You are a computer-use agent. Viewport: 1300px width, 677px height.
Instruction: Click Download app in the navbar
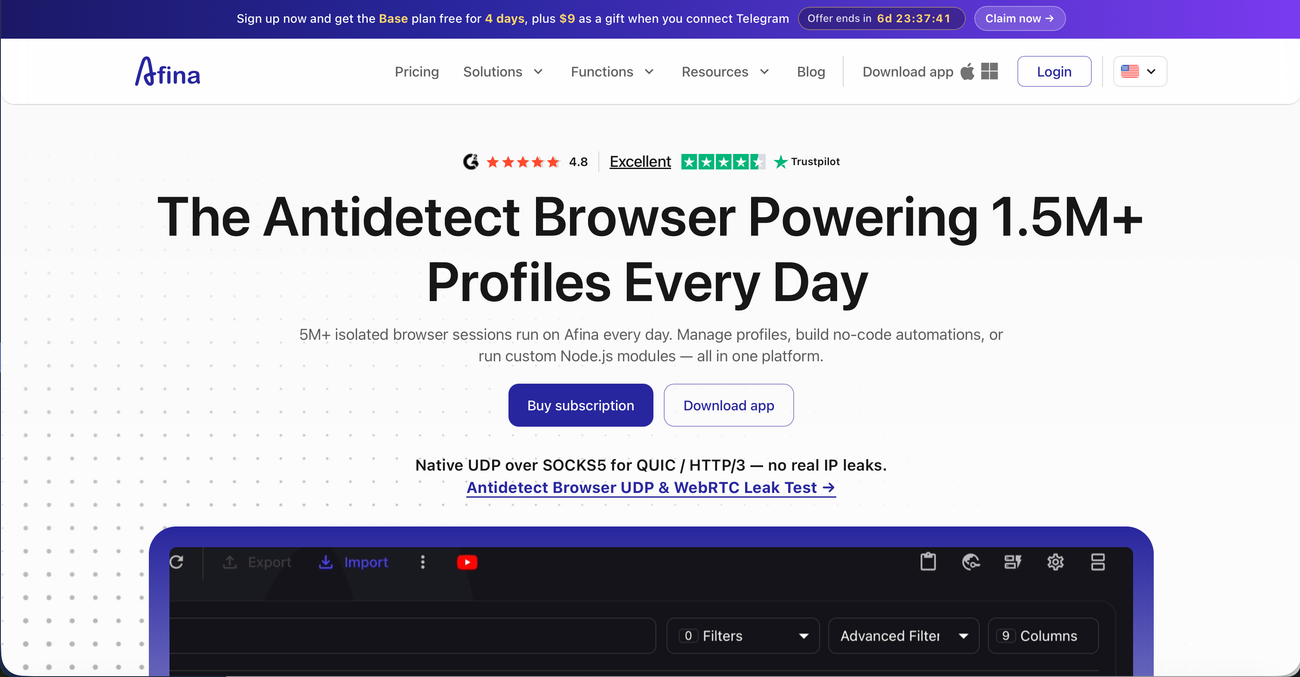pos(908,72)
